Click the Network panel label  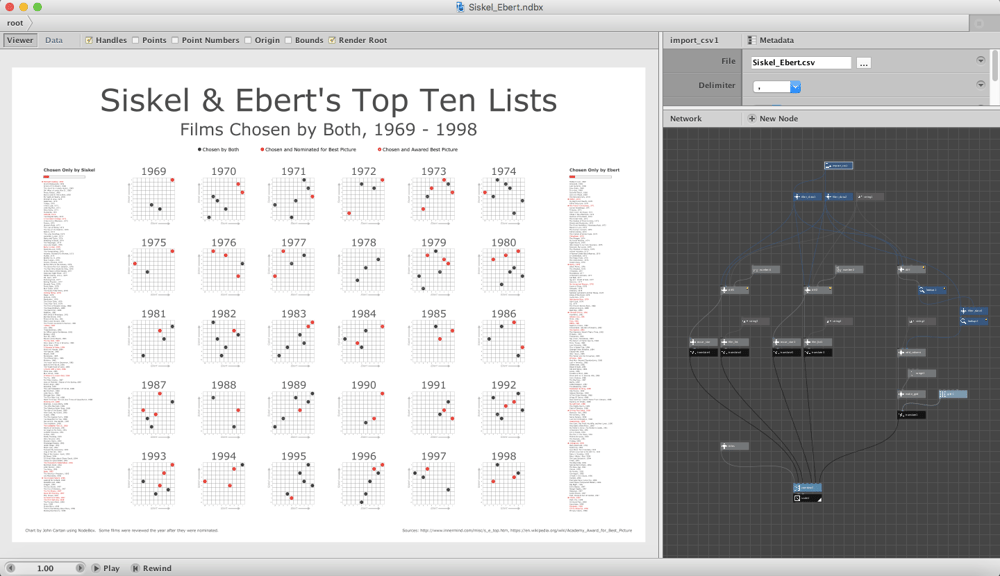tap(686, 119)
